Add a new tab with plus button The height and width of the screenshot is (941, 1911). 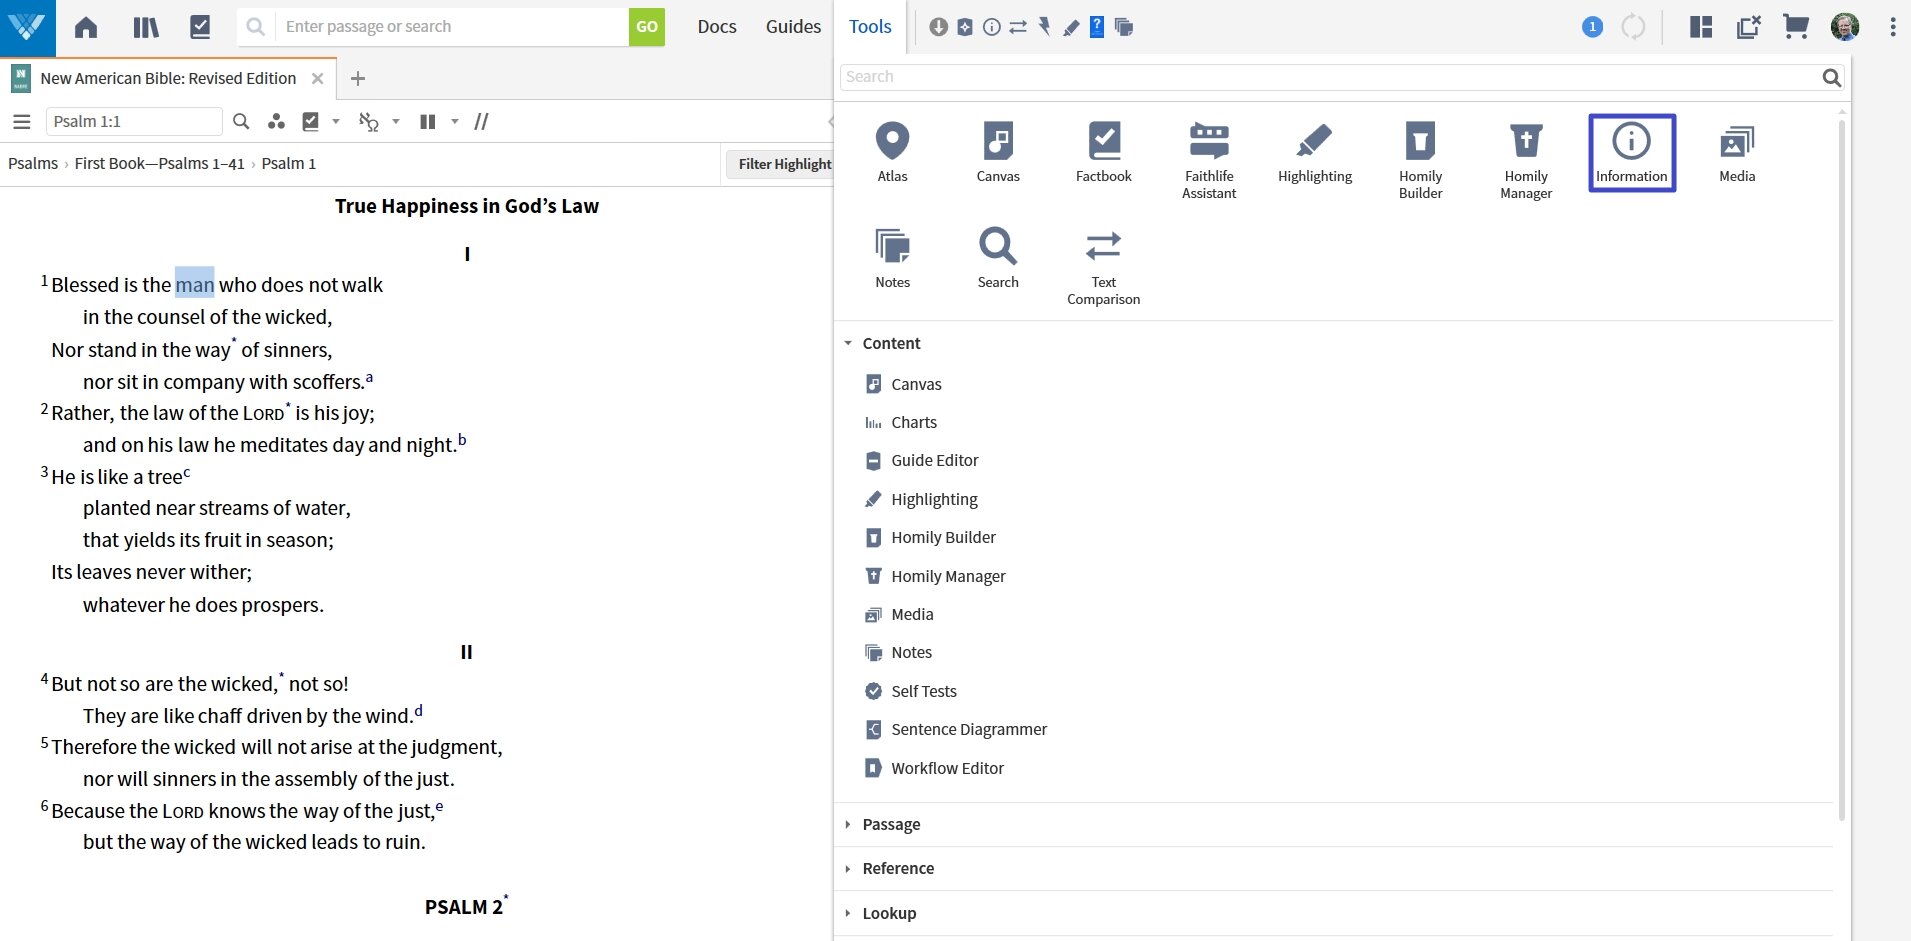[x=358, y=78]
